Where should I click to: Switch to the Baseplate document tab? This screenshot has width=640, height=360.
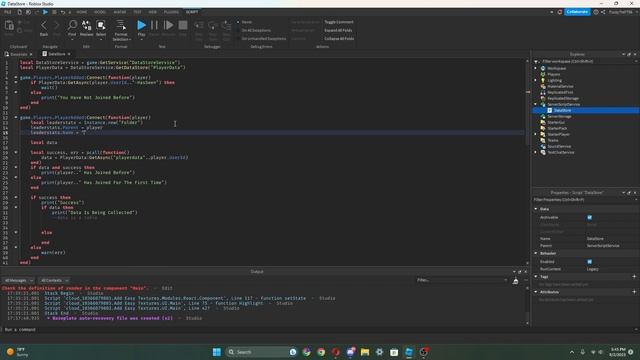pyautogui.click(x=18, y=54)
